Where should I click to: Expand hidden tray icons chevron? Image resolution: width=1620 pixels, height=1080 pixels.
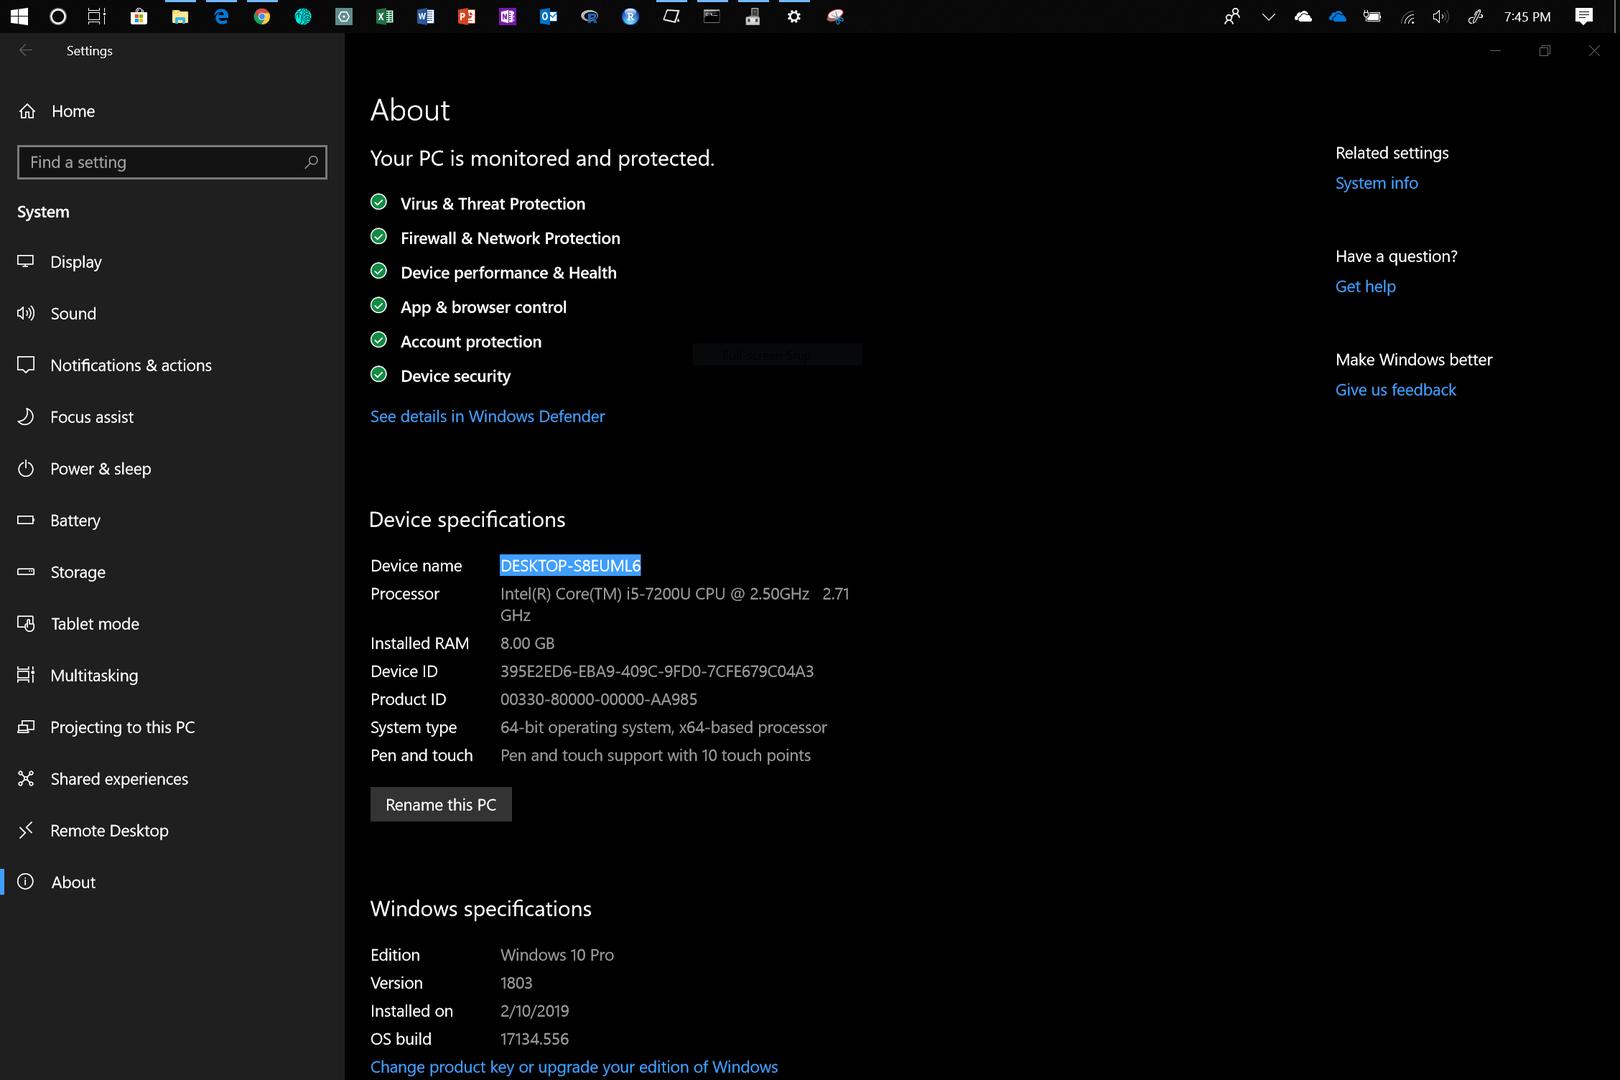[1268, 16]
